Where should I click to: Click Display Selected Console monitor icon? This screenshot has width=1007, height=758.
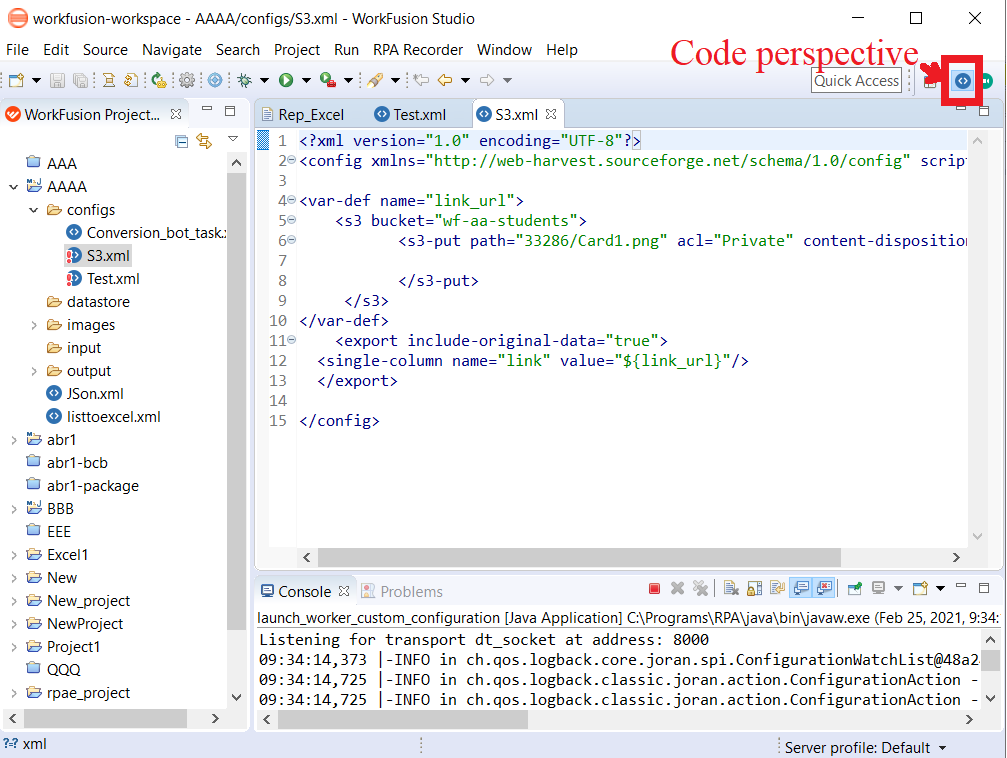coord(878,588)
